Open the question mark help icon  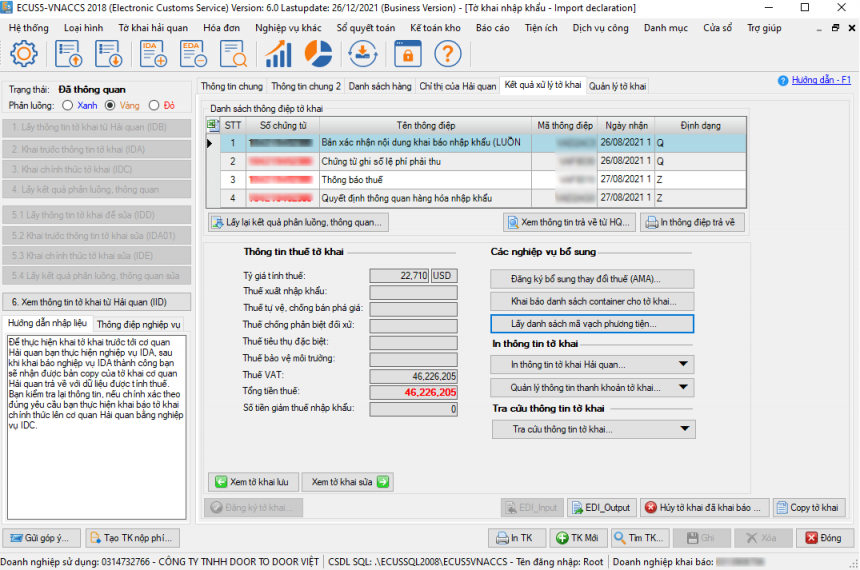tap(448, 54)
